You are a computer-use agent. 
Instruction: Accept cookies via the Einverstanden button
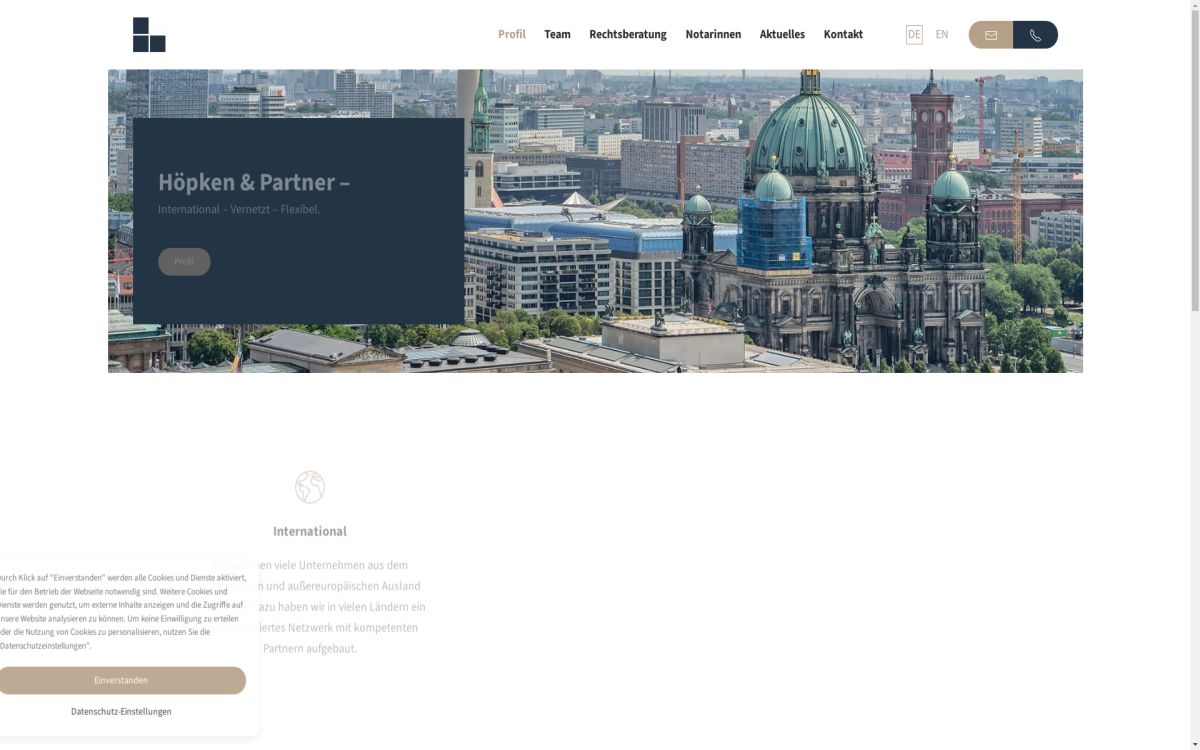click(x=121, y=680)
